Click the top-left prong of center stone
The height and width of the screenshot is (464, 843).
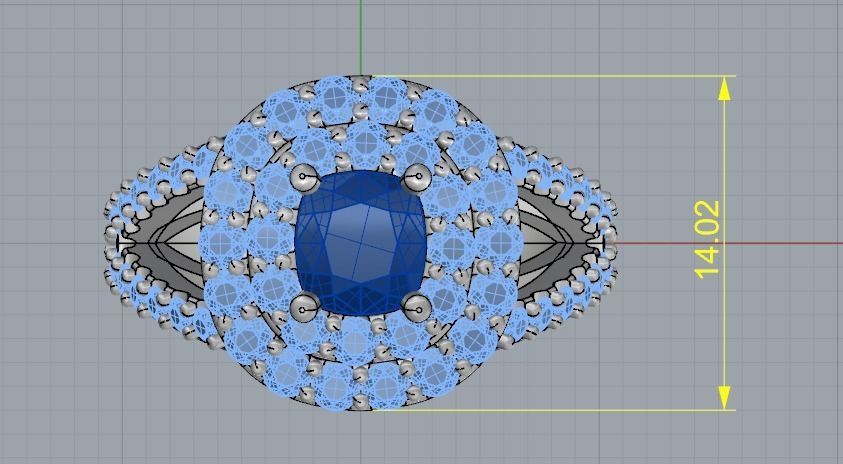tap(305, 179)
